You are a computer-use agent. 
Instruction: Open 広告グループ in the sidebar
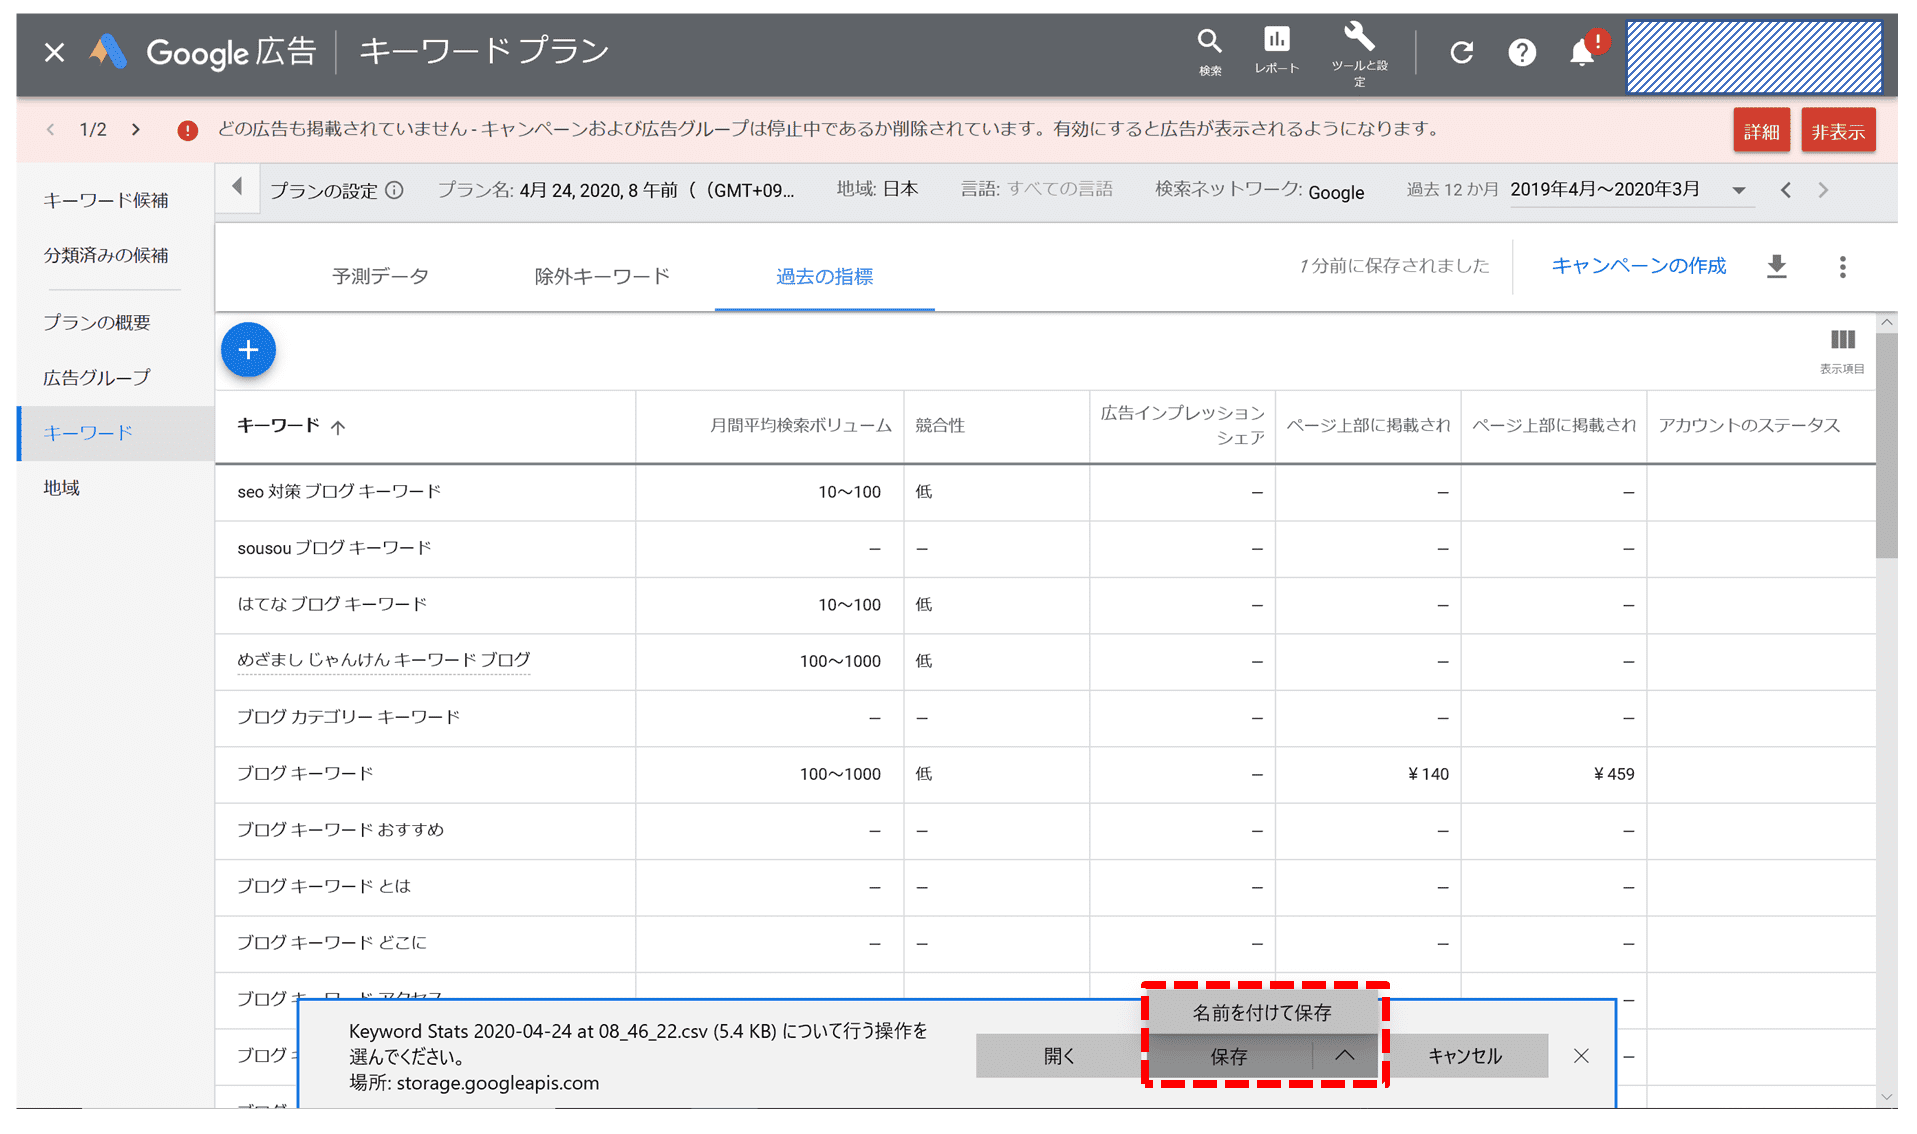97,377
